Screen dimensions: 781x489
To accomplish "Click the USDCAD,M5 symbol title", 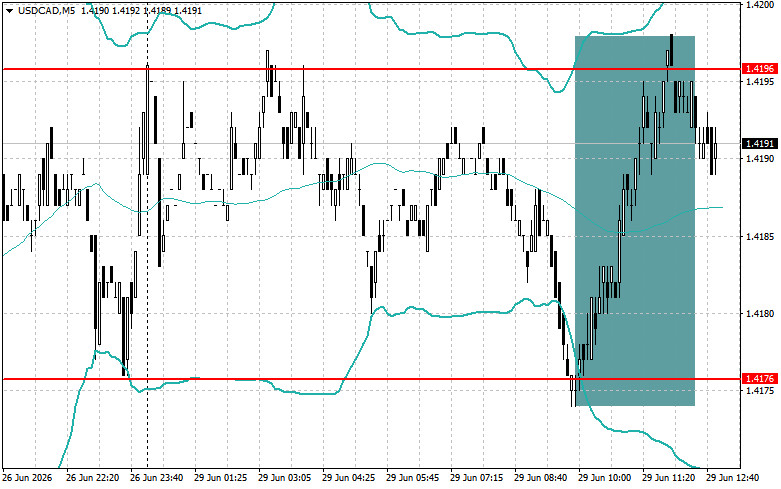I will (x=46, y=10).
